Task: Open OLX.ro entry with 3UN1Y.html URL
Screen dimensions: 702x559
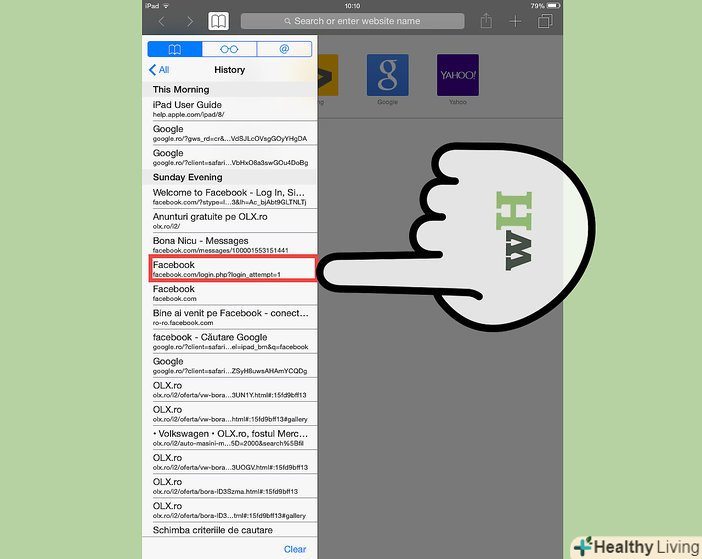Action: (x=230, y=390)
